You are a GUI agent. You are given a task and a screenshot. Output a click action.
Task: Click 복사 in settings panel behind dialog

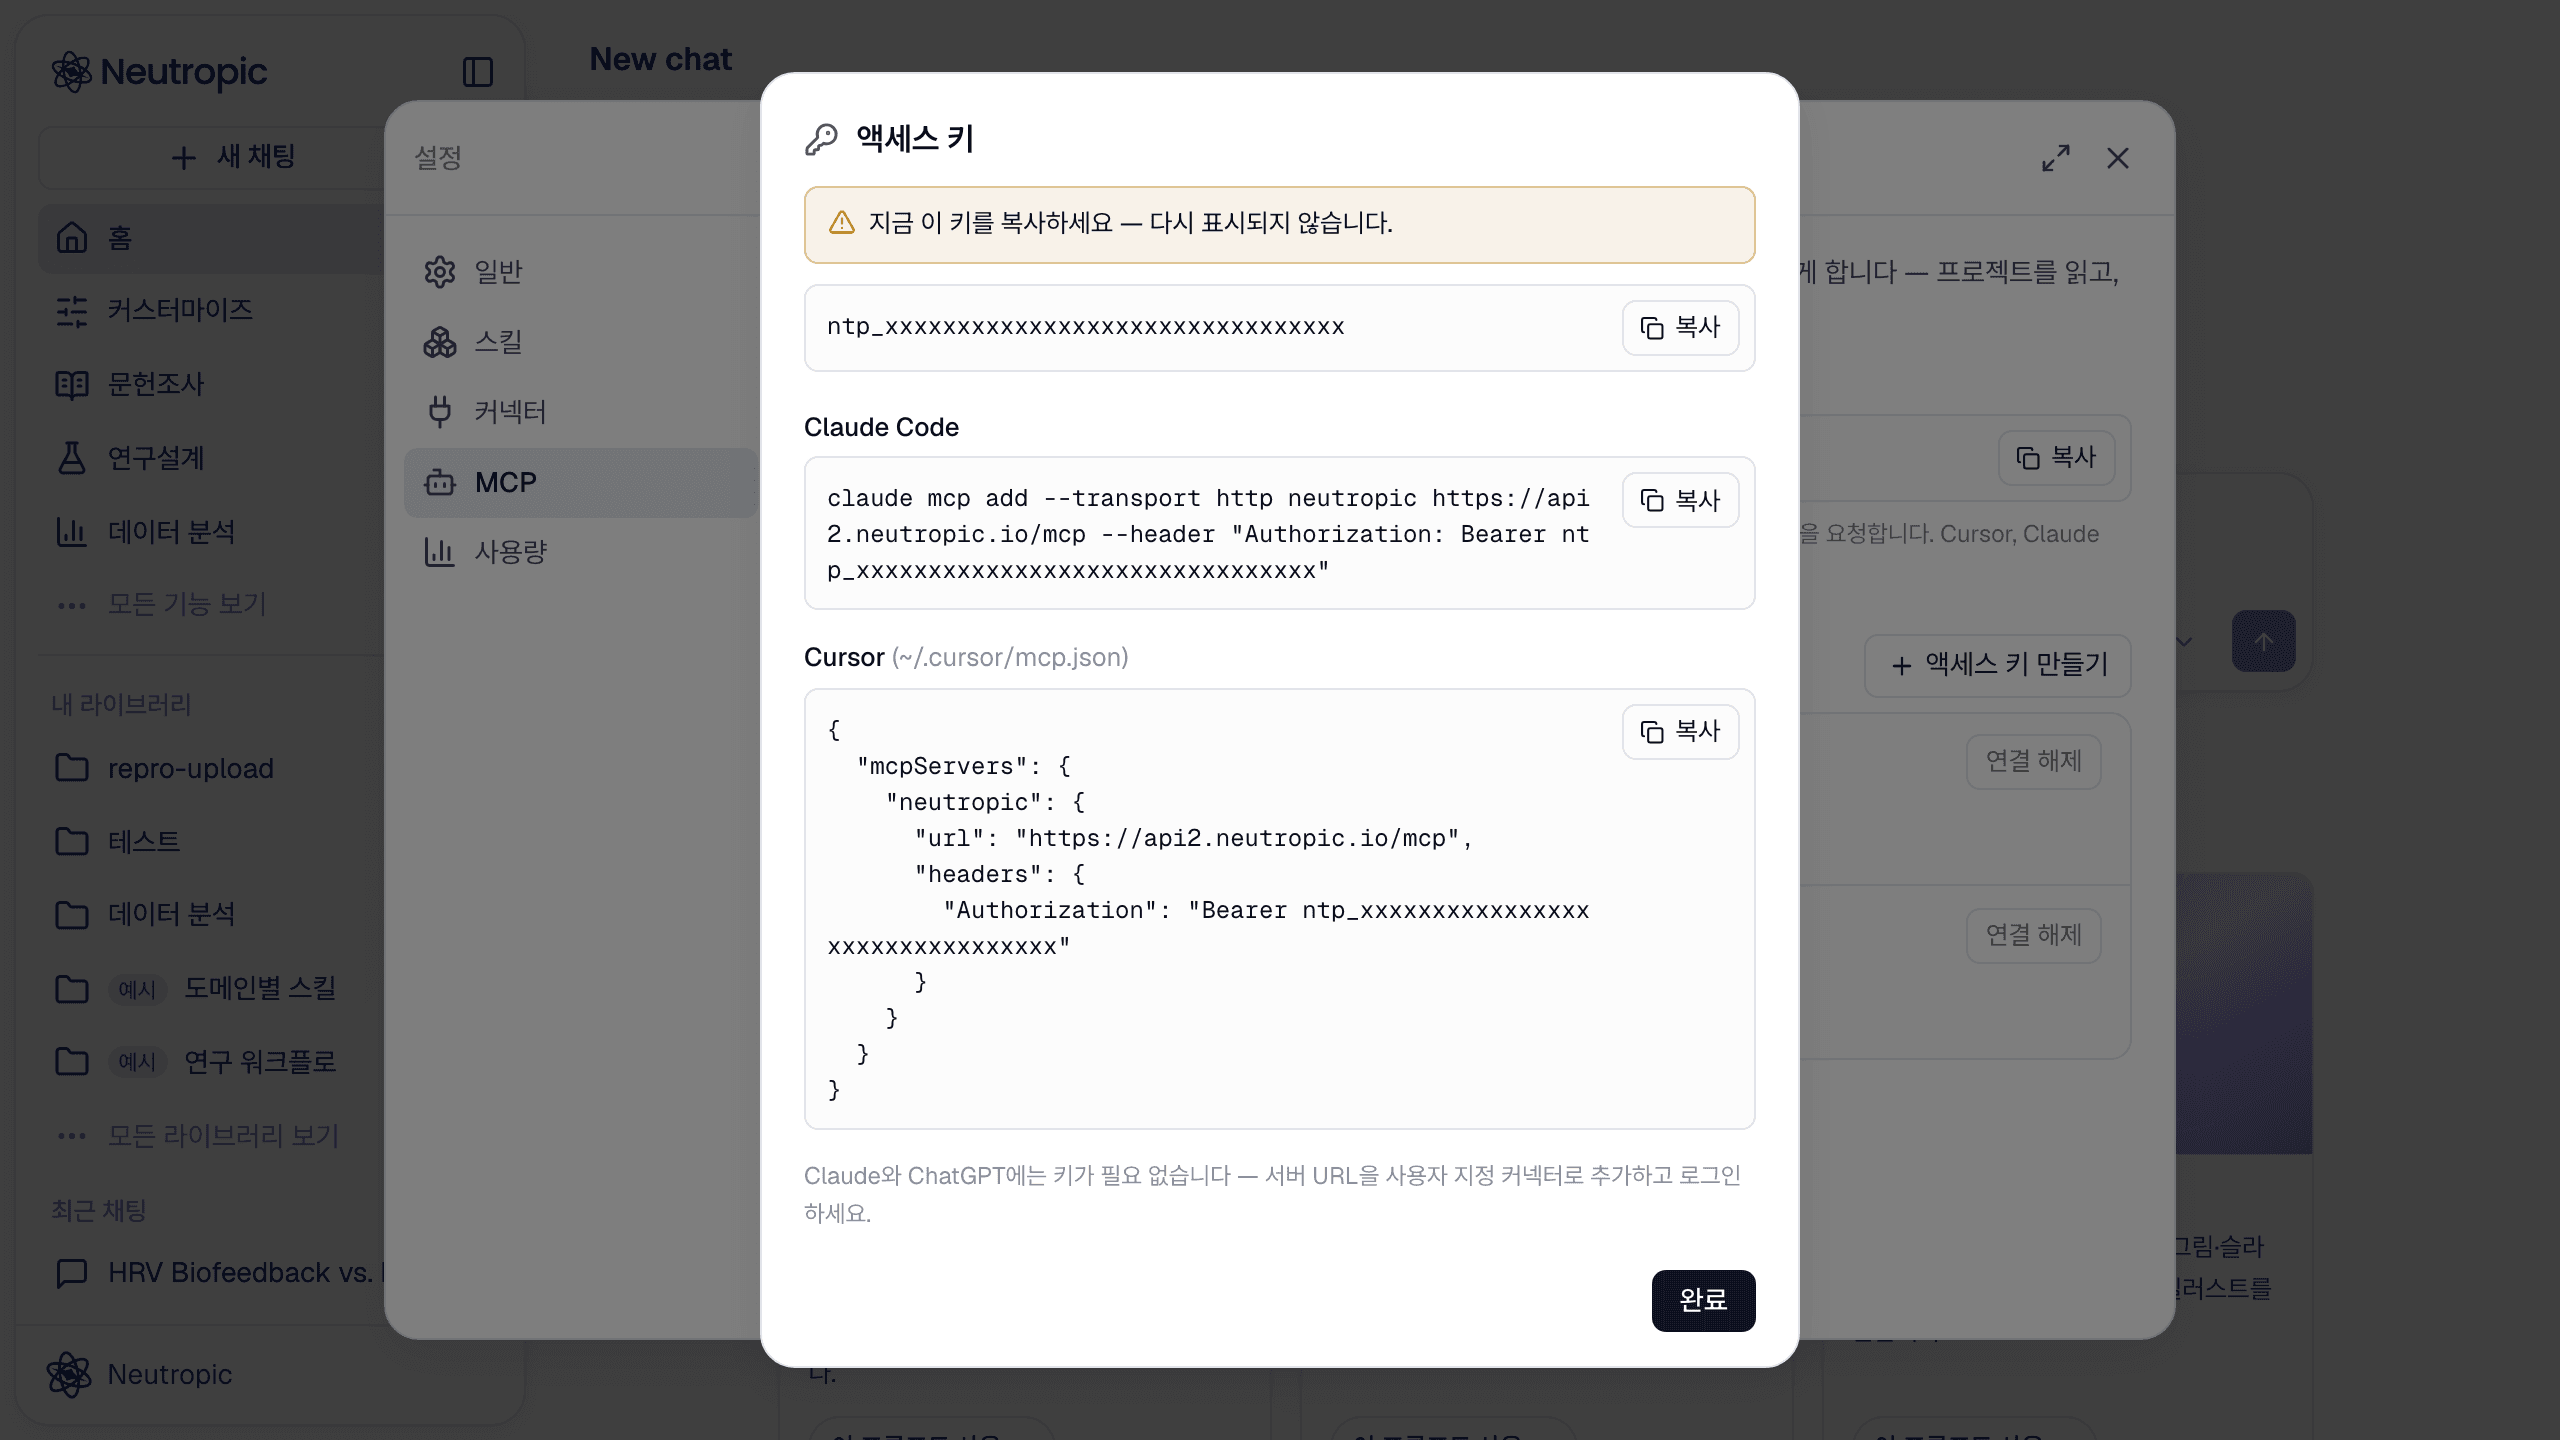[x=2056, y=458]
